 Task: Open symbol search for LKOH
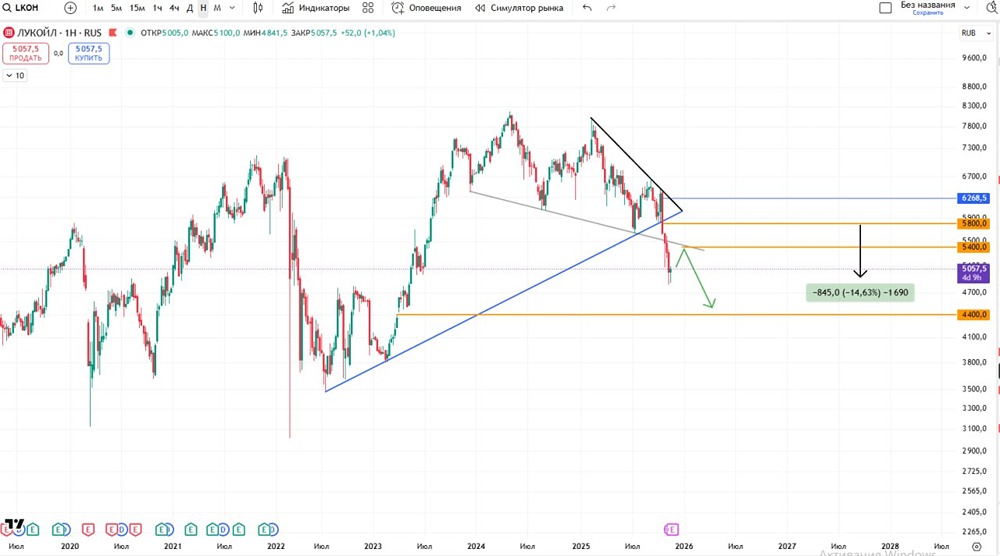pyautogui.click(x=21, y=8)
